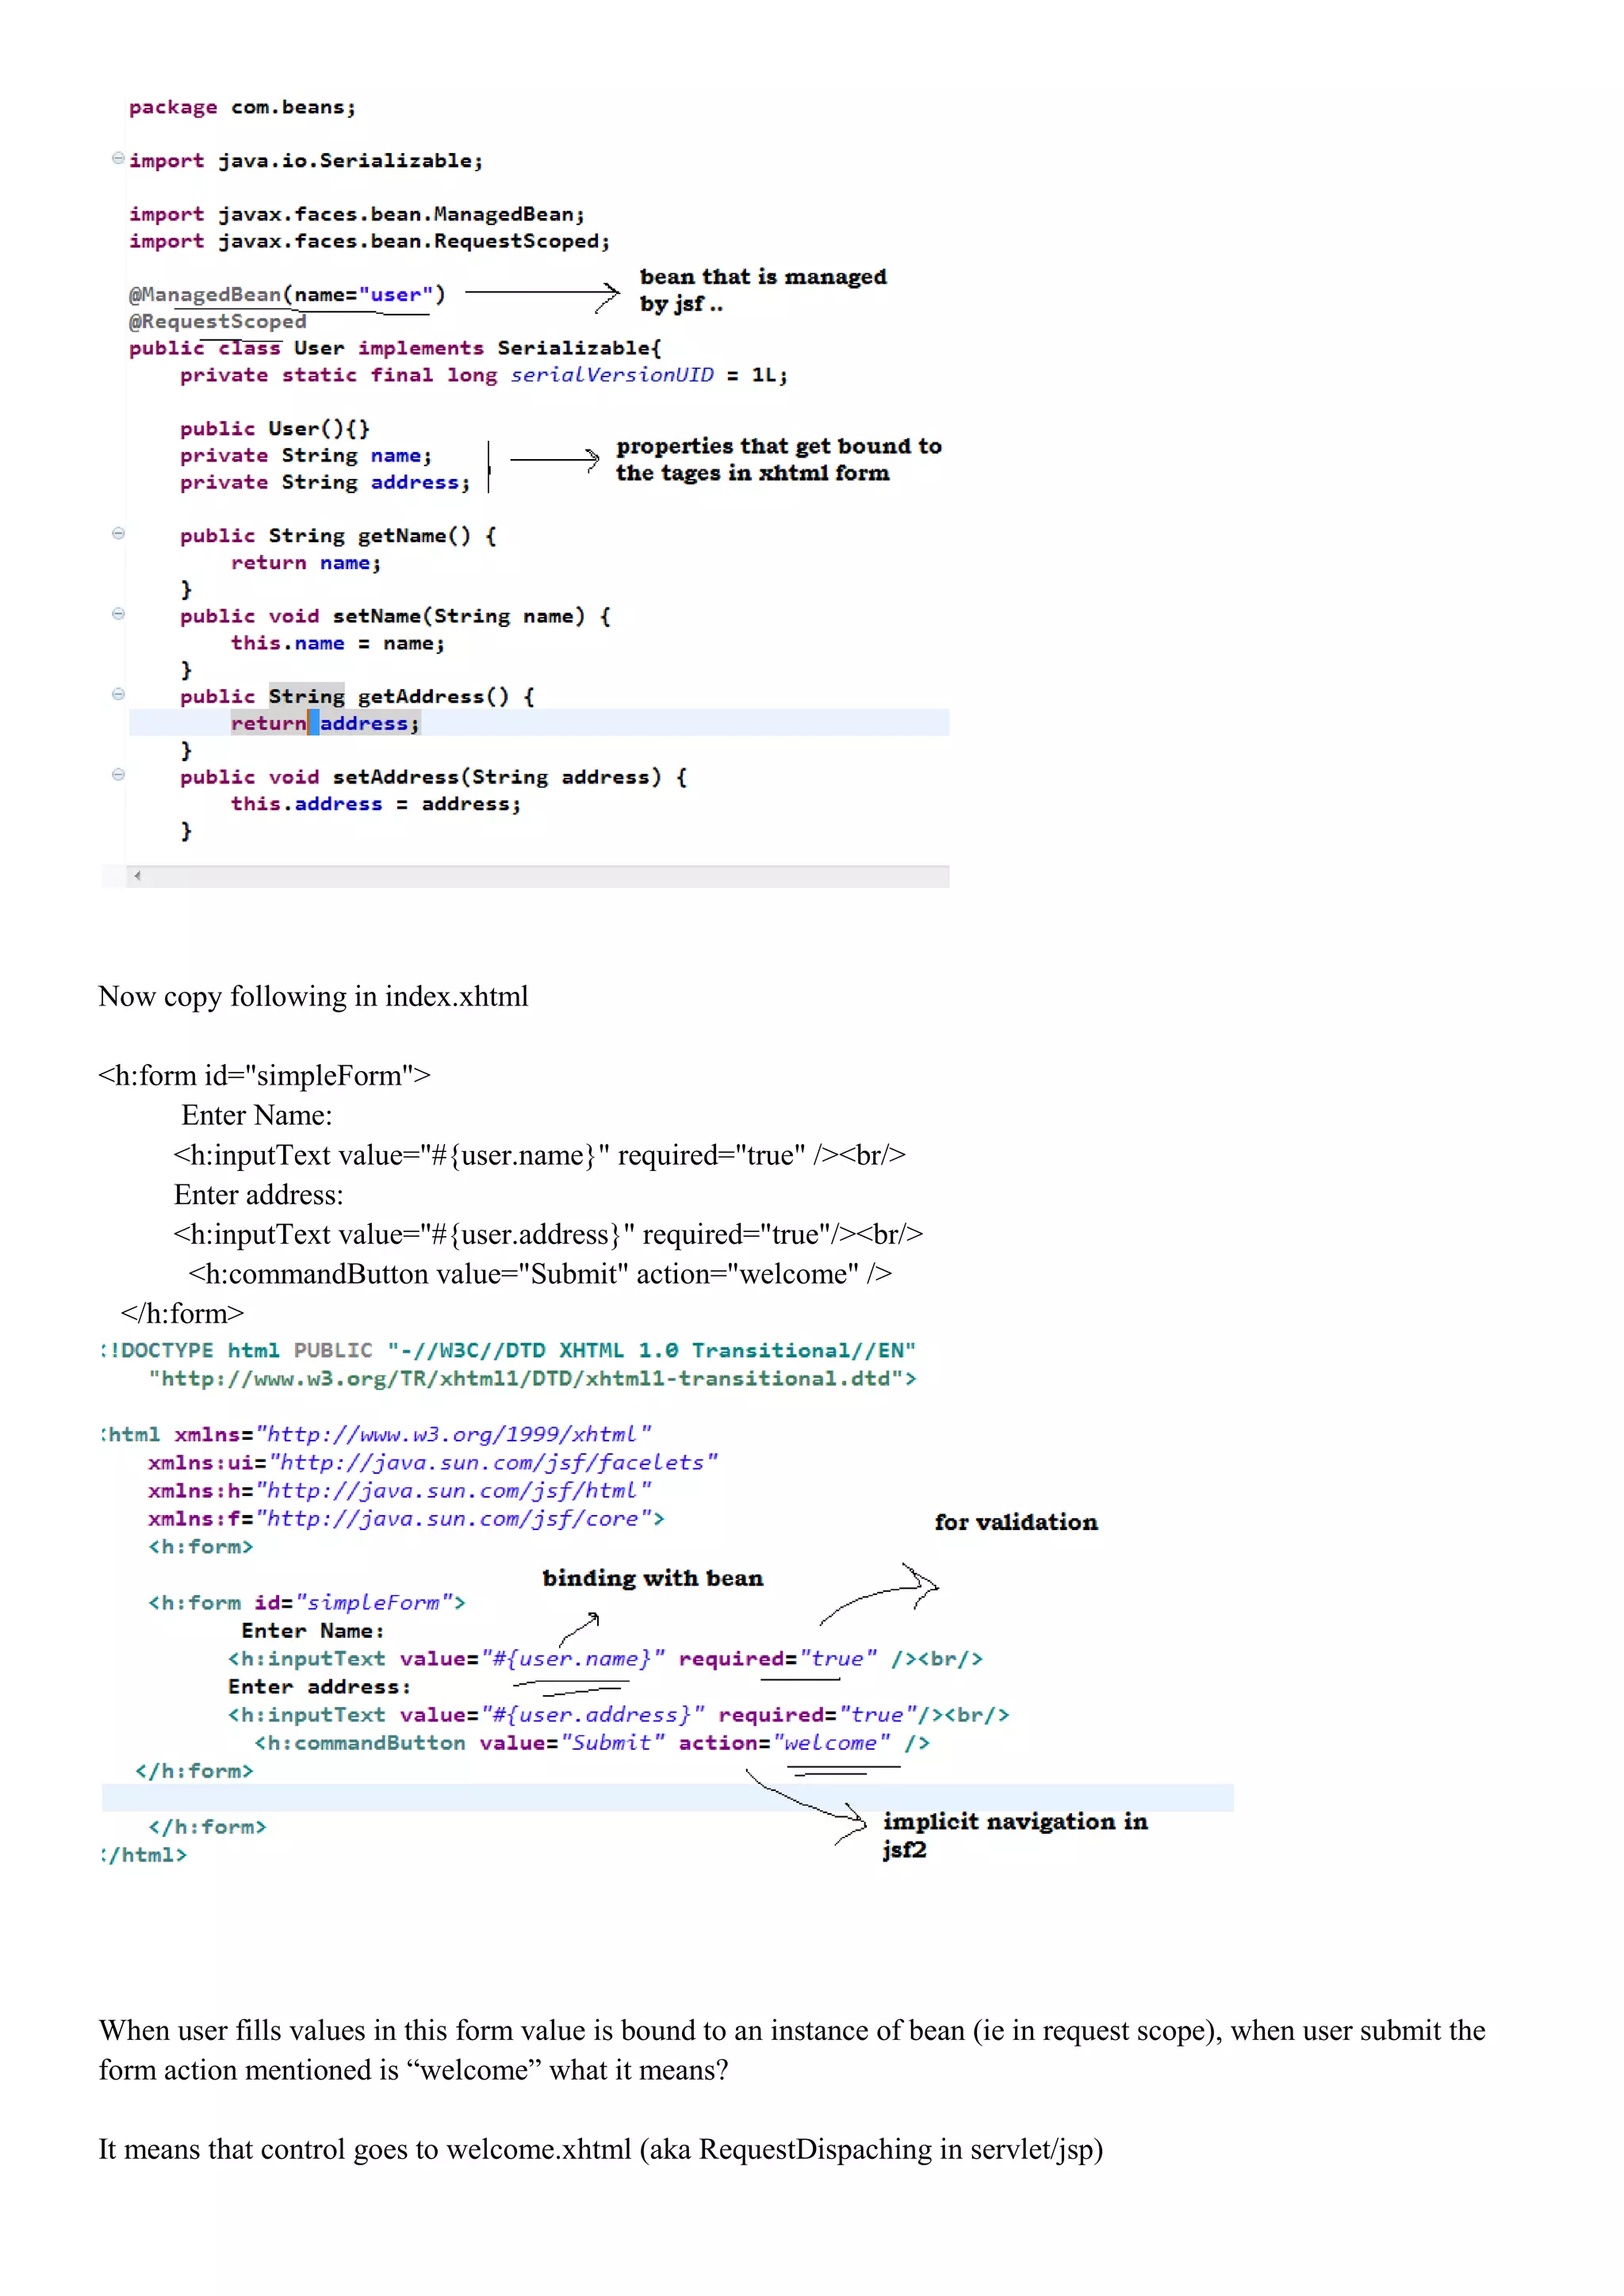Viewport: 1624px width, 2296px height.
Task: Click the 'bean that is managed by jsf' note
Action: pyautogui.click(x=762, y=290)
